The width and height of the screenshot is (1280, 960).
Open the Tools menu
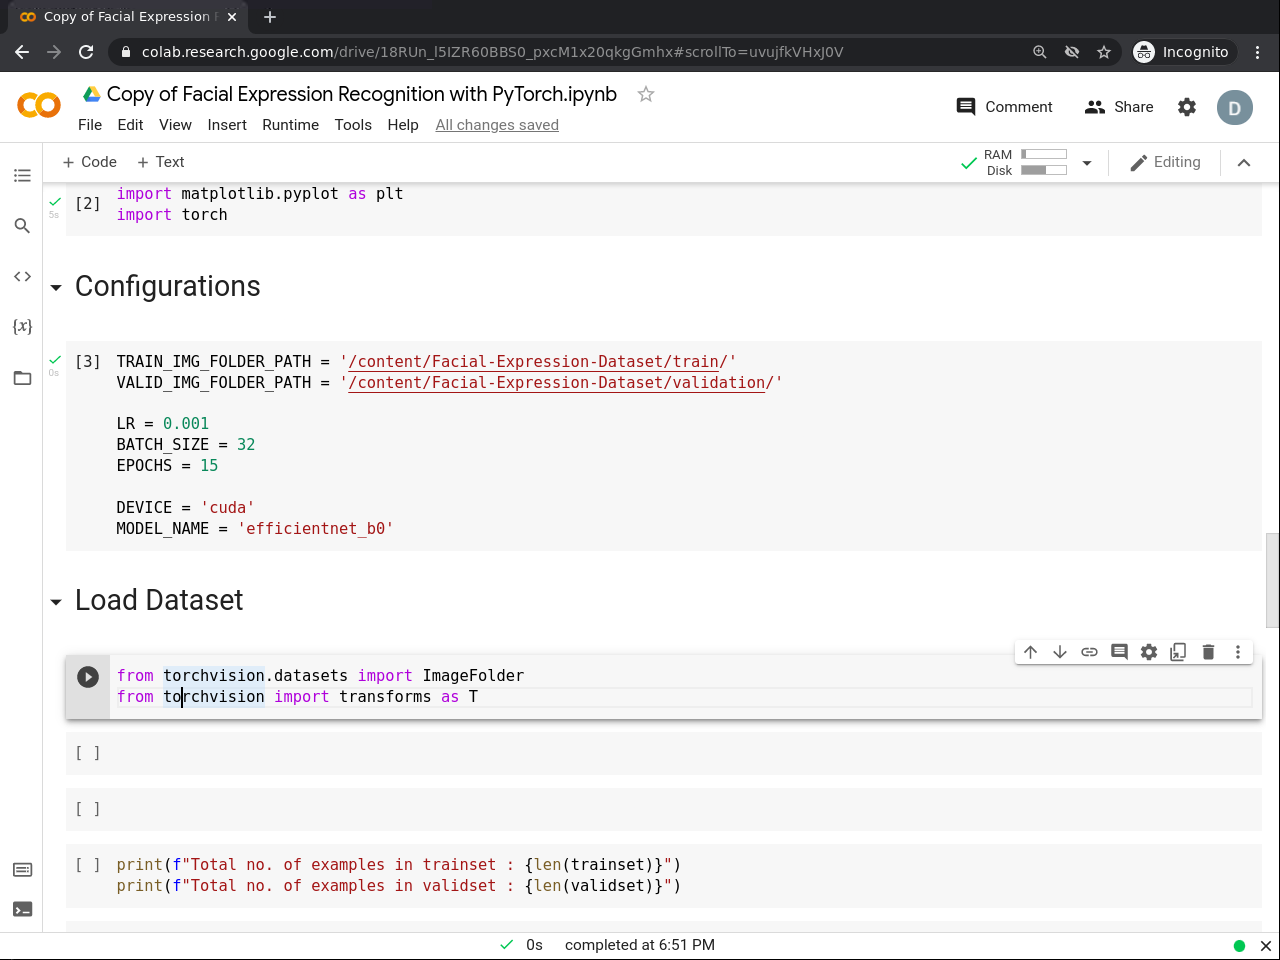353,125
